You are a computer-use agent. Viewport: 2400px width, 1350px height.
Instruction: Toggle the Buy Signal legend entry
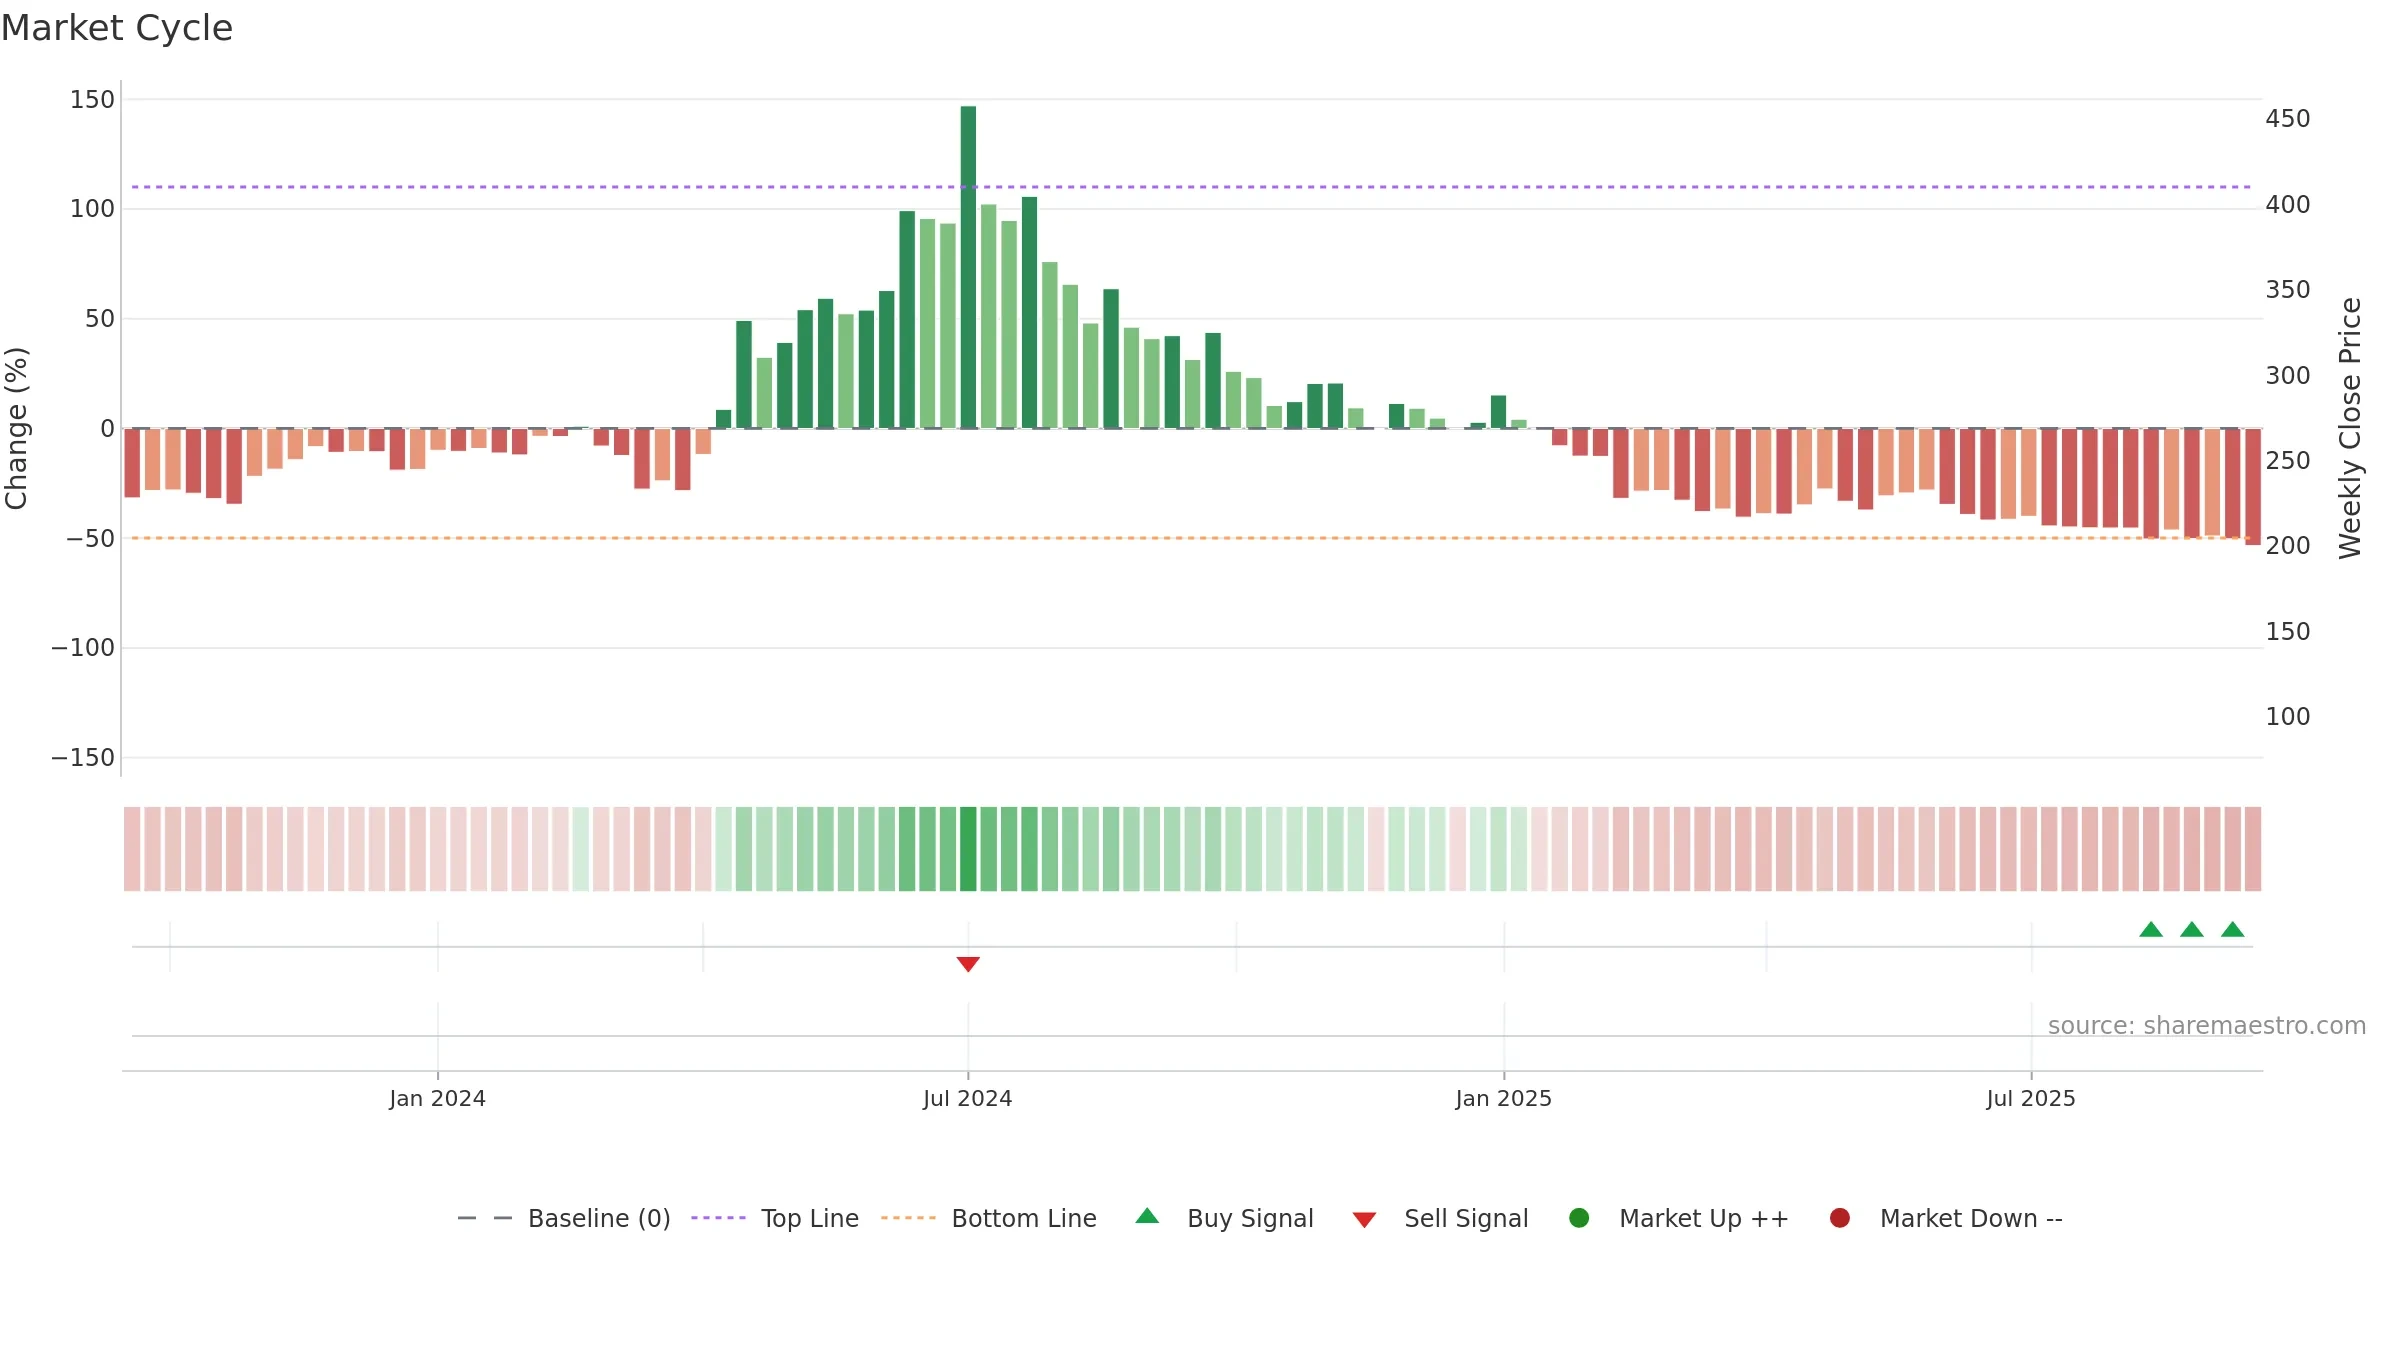coord(1224,1218)
